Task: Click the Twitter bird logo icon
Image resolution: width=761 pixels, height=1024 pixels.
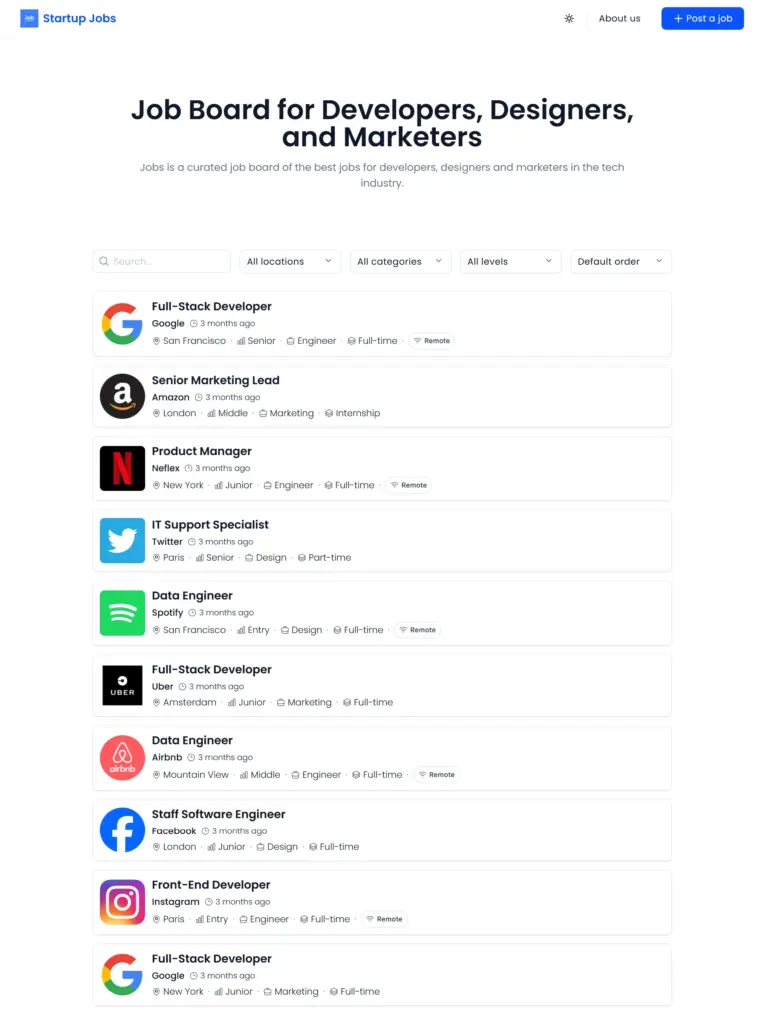Action: tap(122, 540)
